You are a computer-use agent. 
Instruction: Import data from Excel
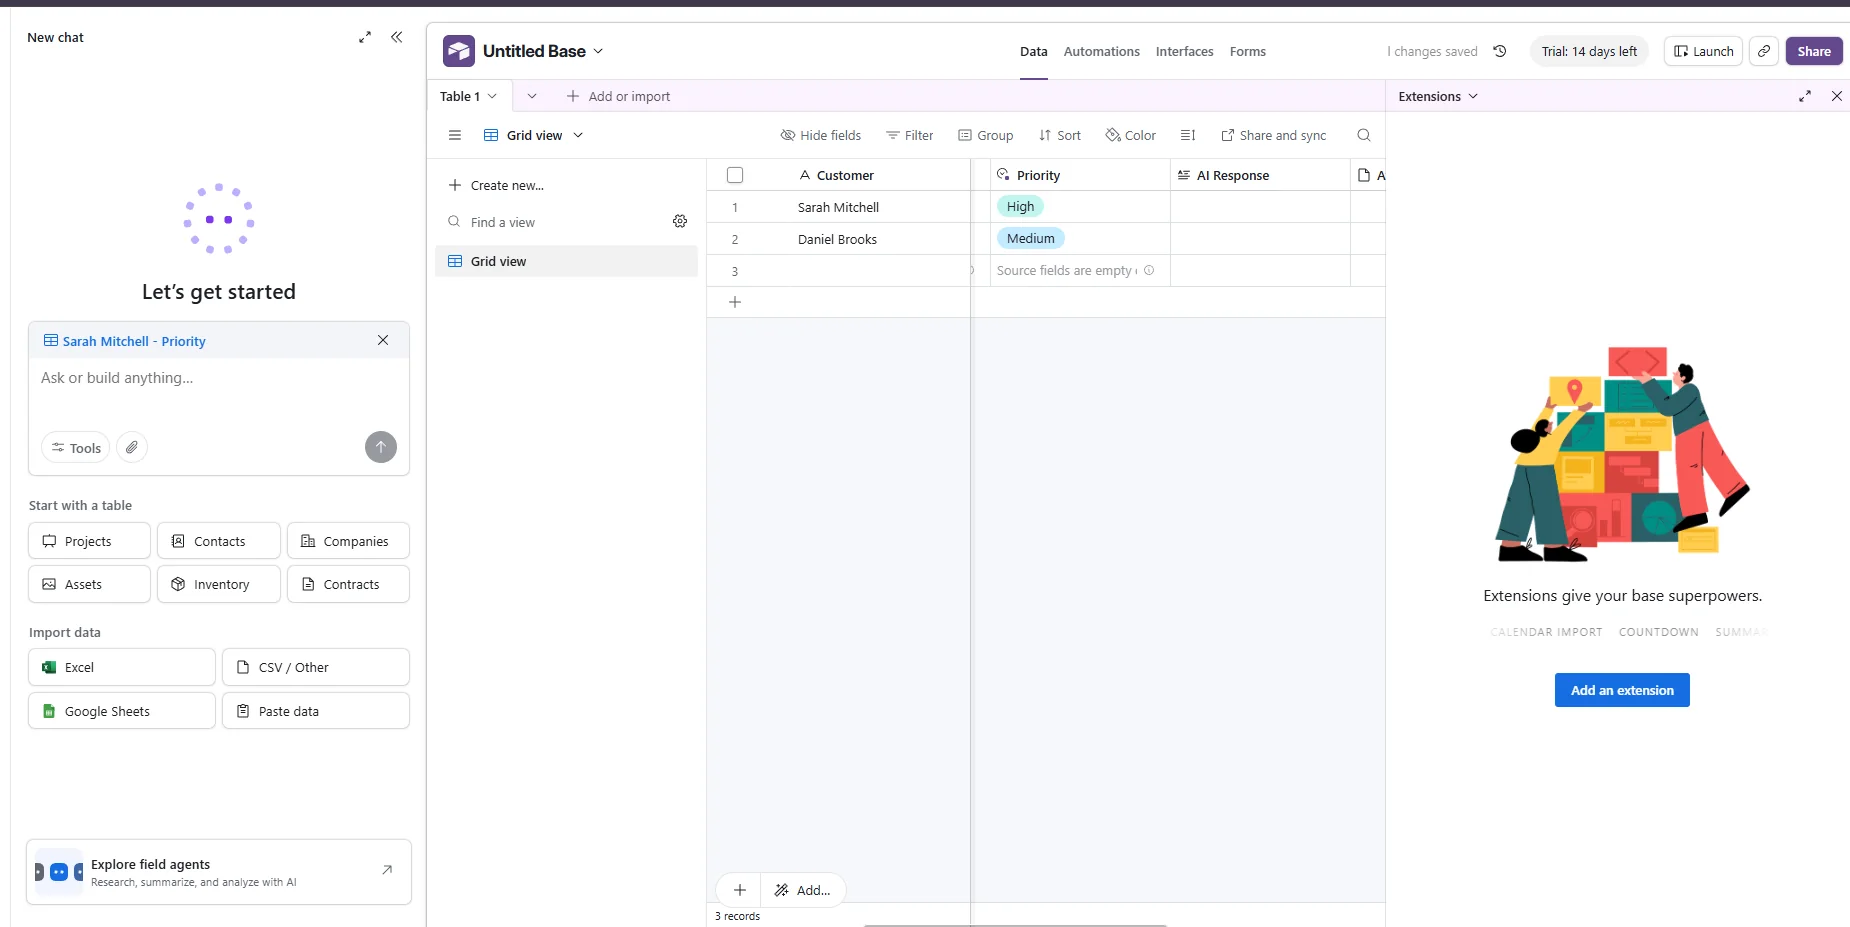click(122, 667)
